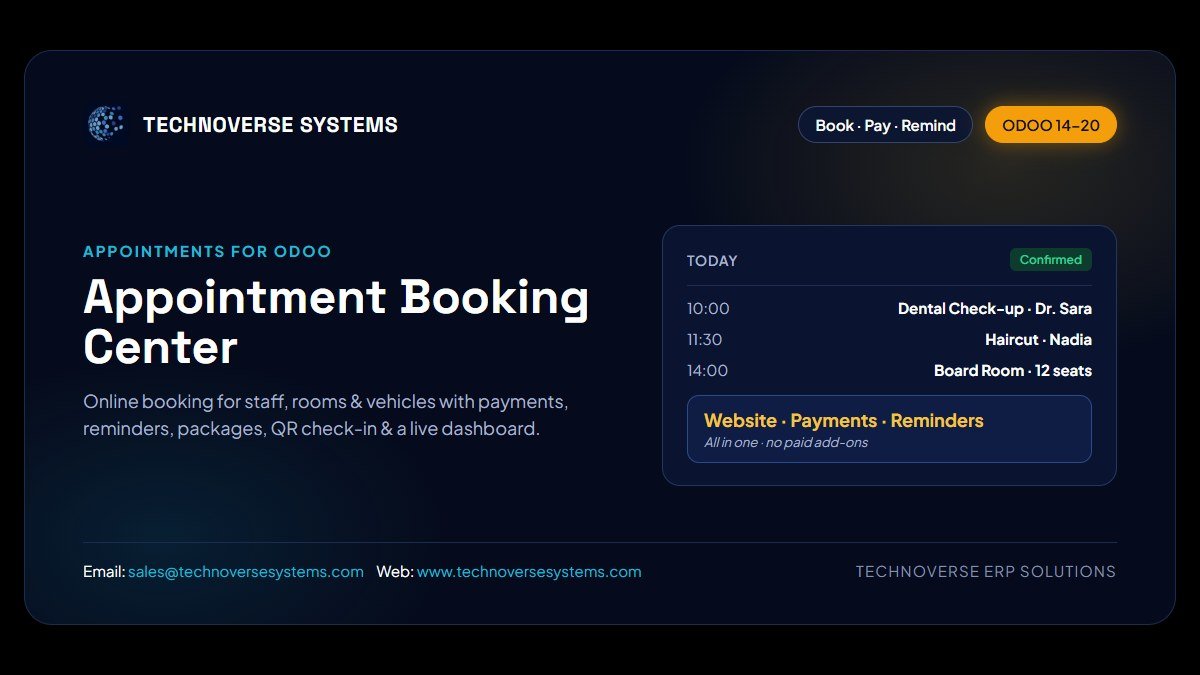Click Website · Payments · Reminders highlight text
The image size is (1200, 675).
[844, 421]
